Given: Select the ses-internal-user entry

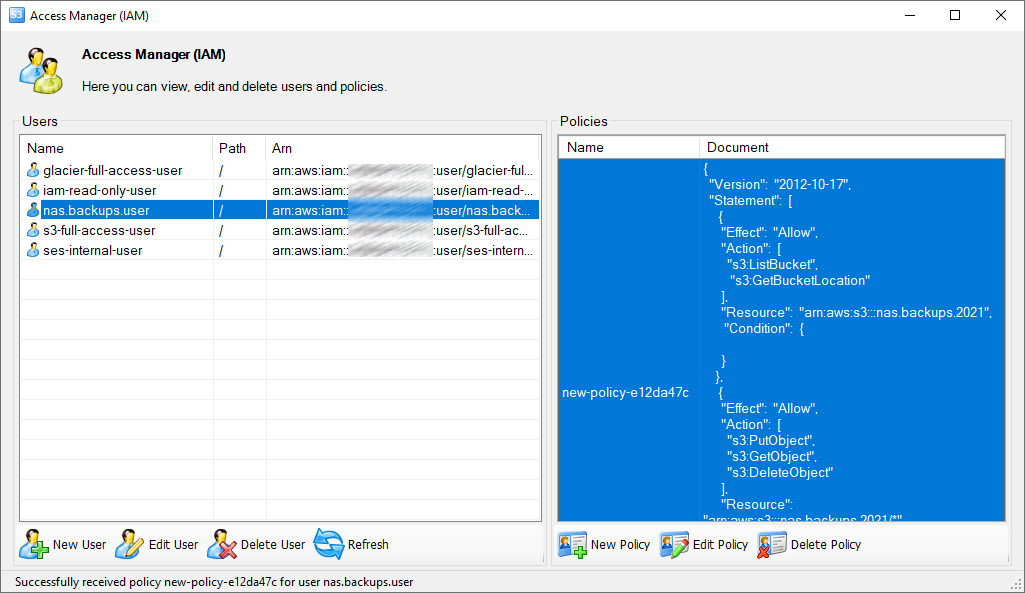Looking at the screenshot, I should coord(100,250).
